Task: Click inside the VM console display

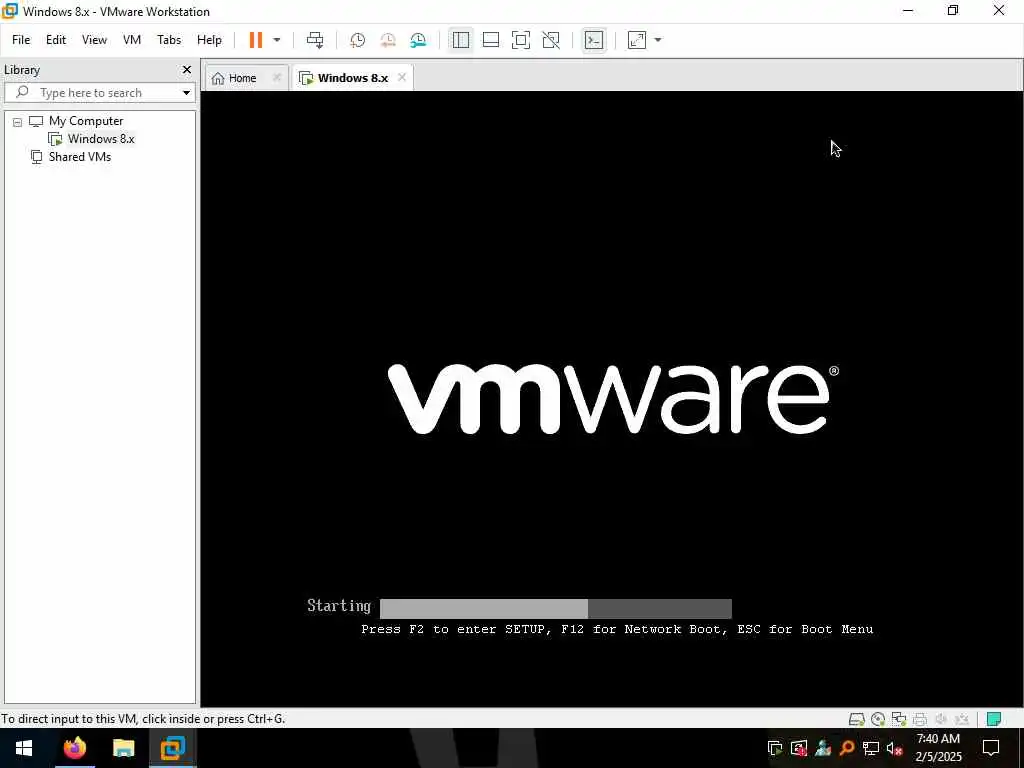Action: click(x=611, y=398)
